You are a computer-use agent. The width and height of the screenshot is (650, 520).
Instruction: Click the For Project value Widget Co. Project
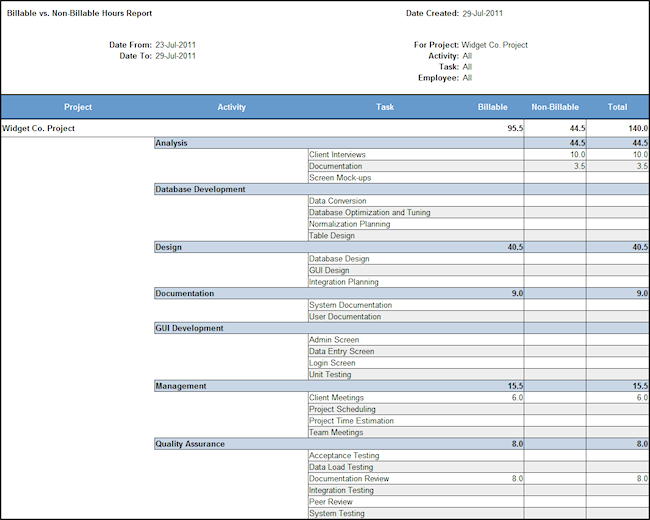coord(495,45)
